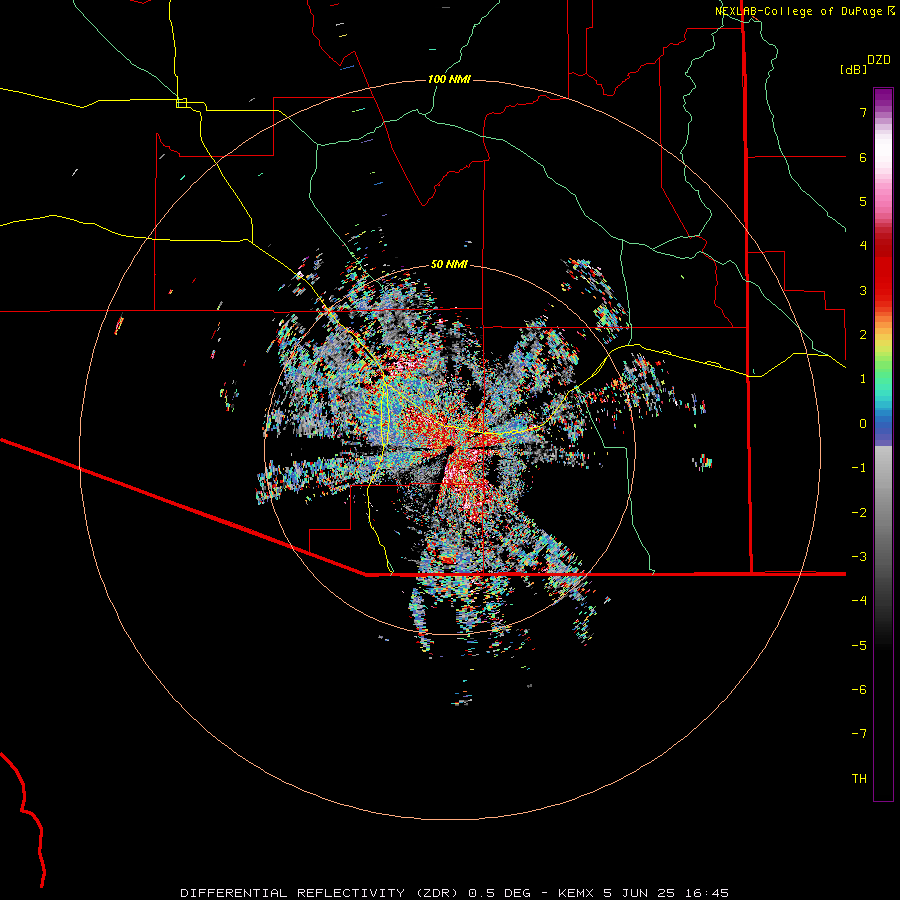The height and width of the screenshot is (900, 900).
Task: Click the -6 value on color scale
Action: coord(859,690)
